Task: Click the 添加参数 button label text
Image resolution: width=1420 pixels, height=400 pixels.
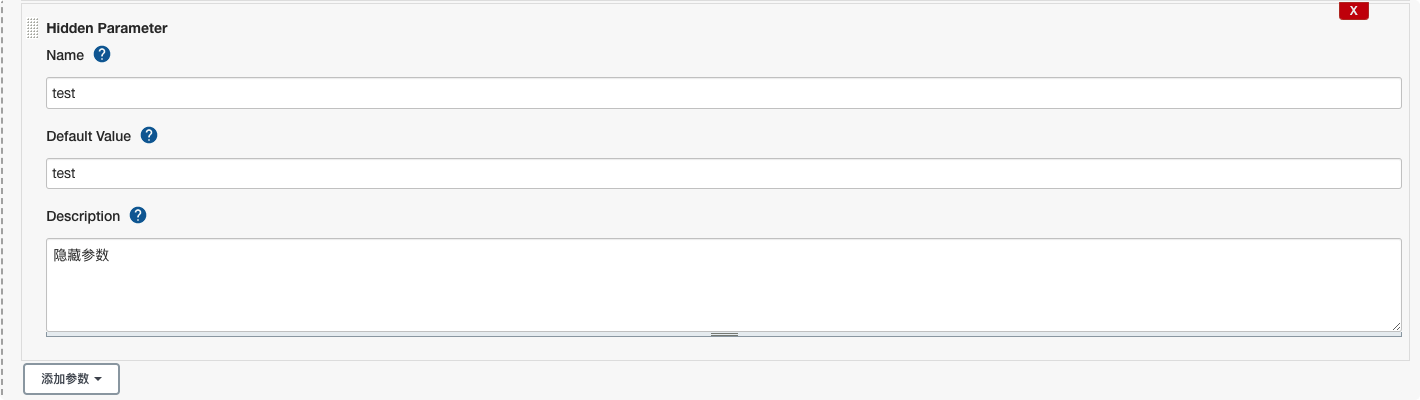Action: pyautogui.click(x=65, y=379)
